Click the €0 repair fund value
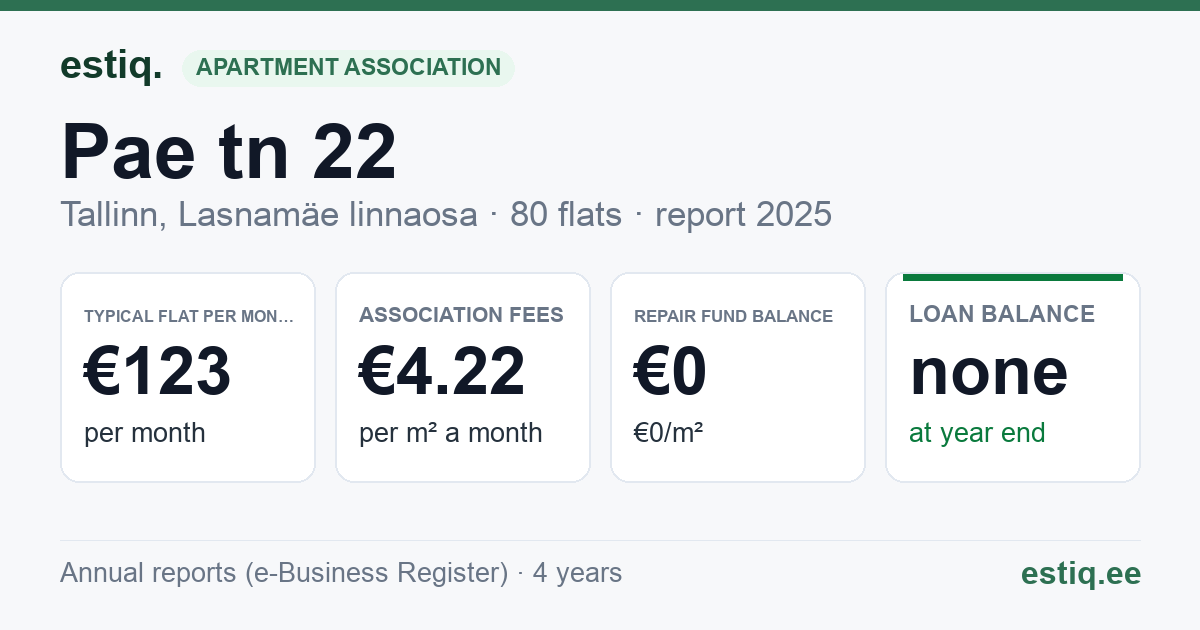1200x630 pixels. pyautogui.click(x=671, y=371)
